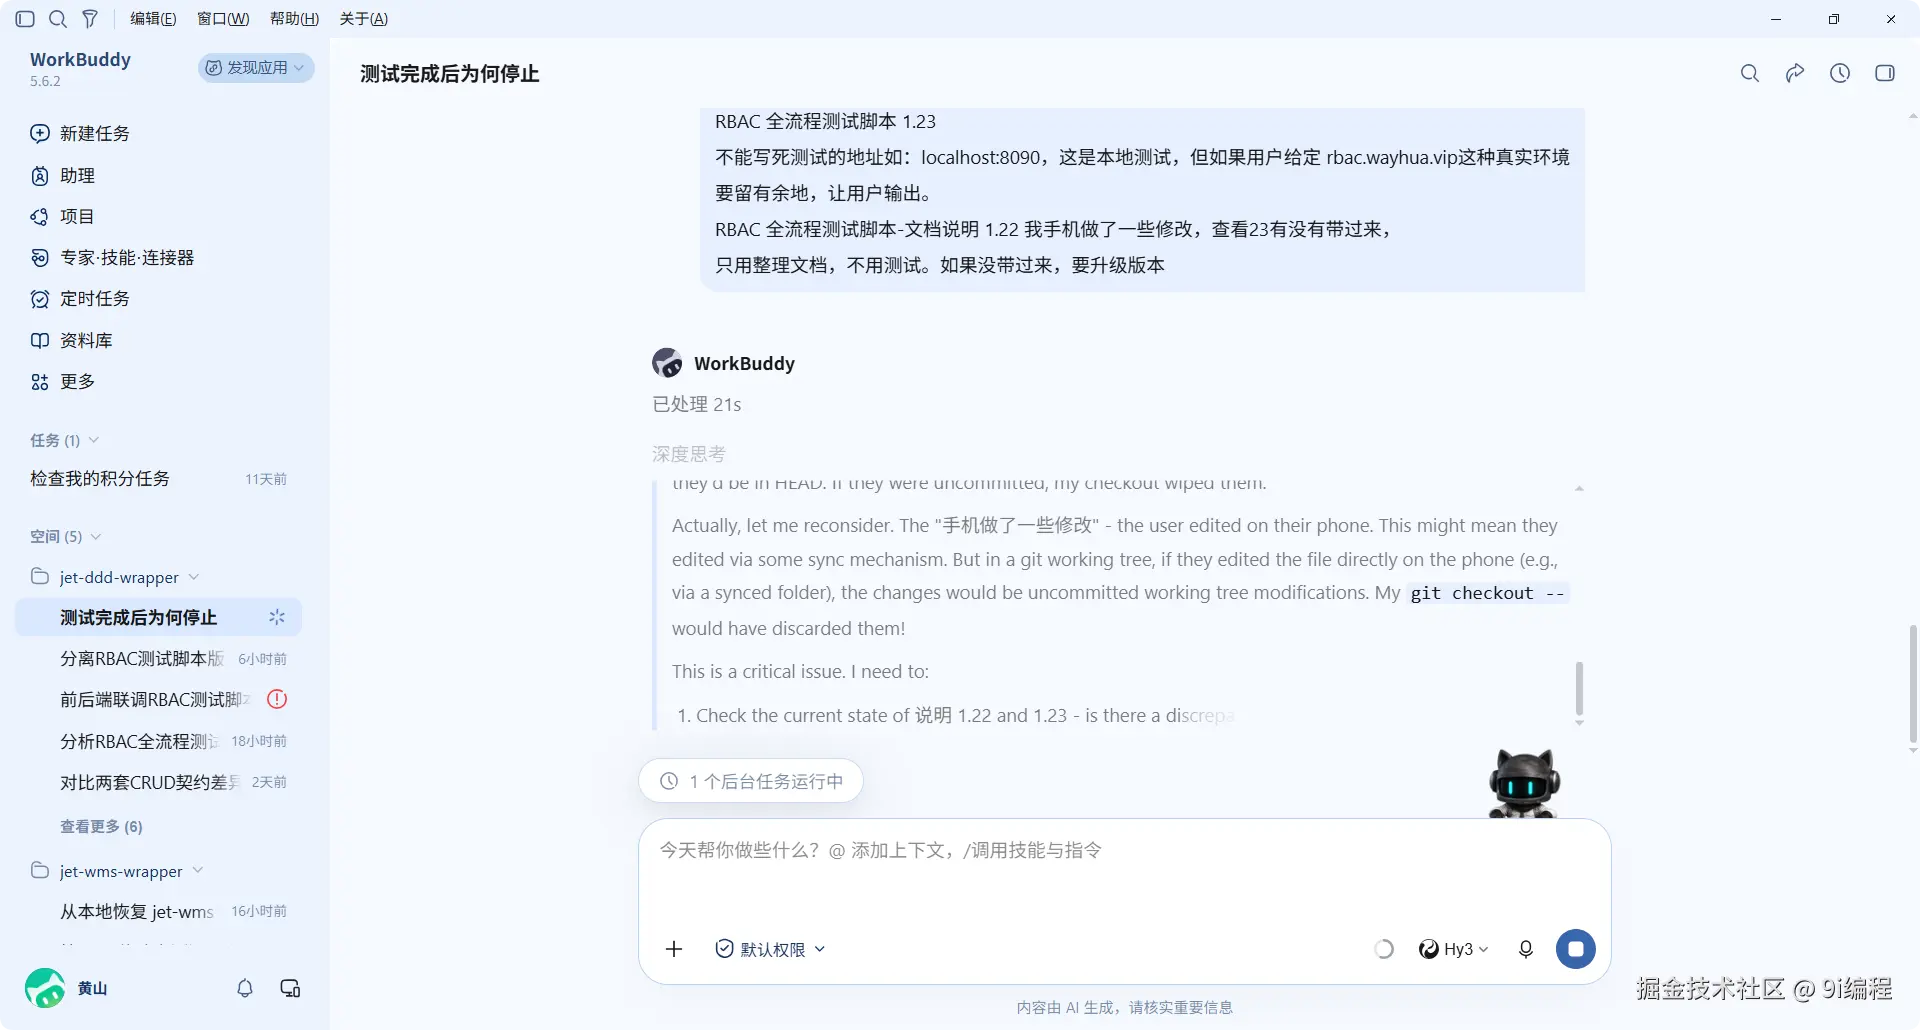Add attachment with plus icon
This screenshot has width=1920, height=1030.
pos(674,949)
